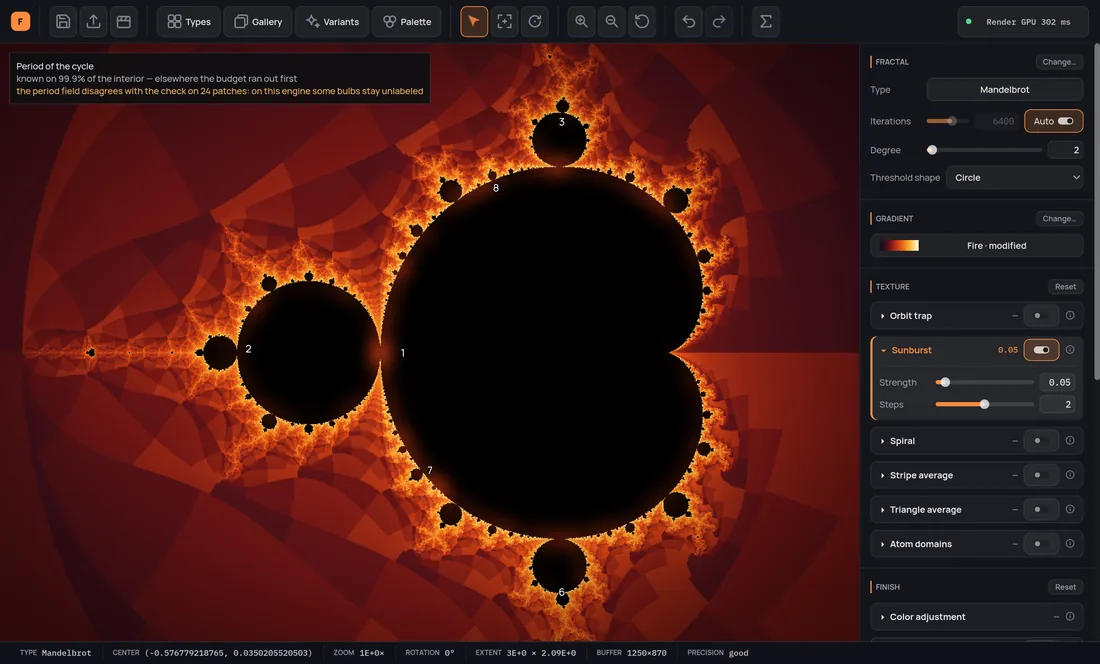Open the Palette menu
This screenshot has height=664, width=1100.
[x=407, y=22]
